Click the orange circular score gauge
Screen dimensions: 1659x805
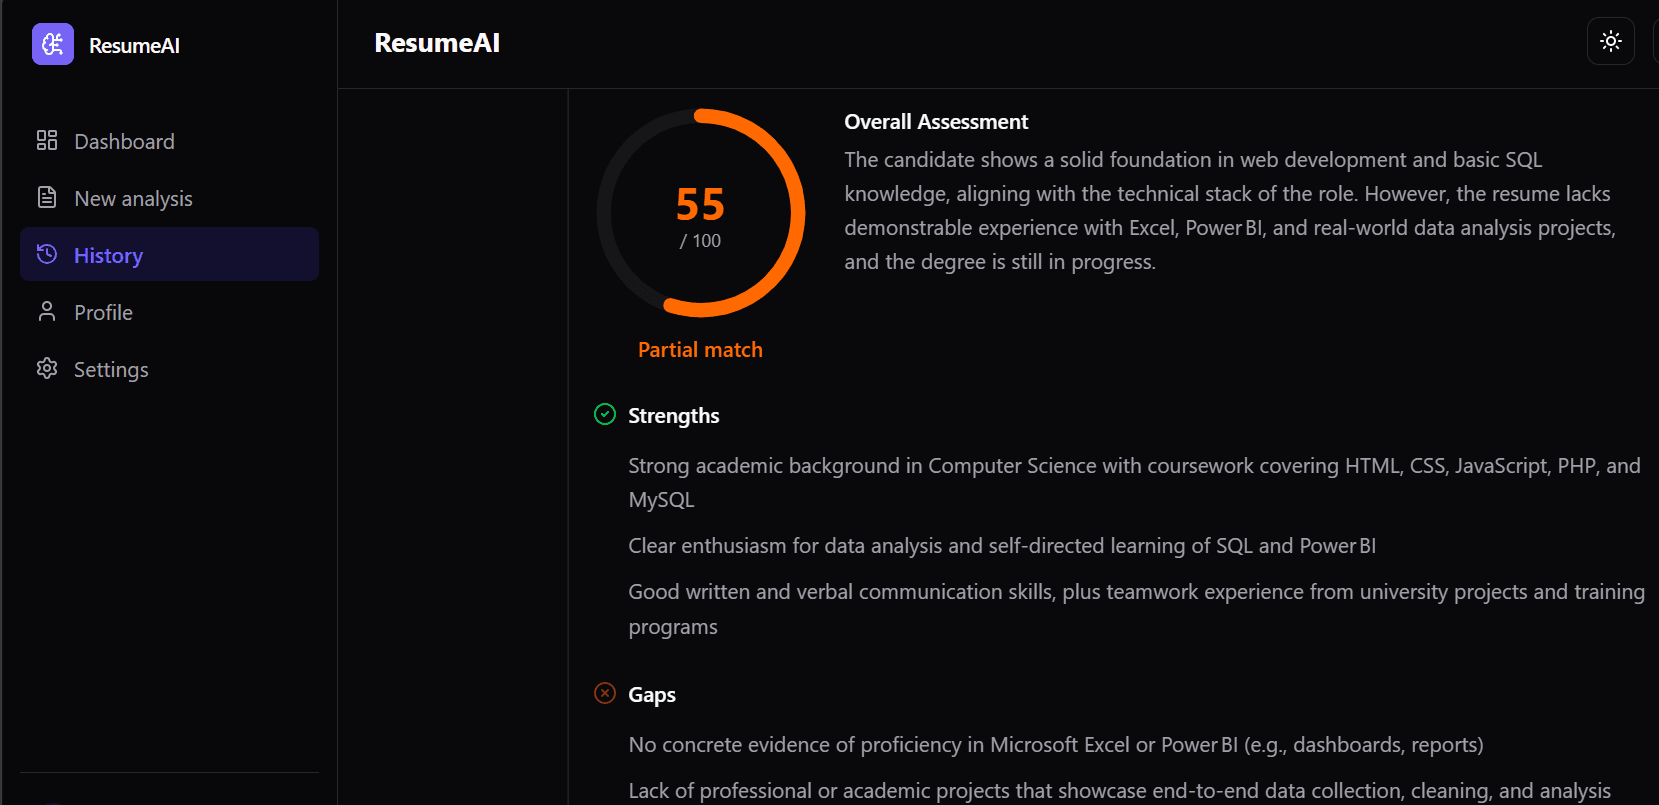click(x=701, y=213)
